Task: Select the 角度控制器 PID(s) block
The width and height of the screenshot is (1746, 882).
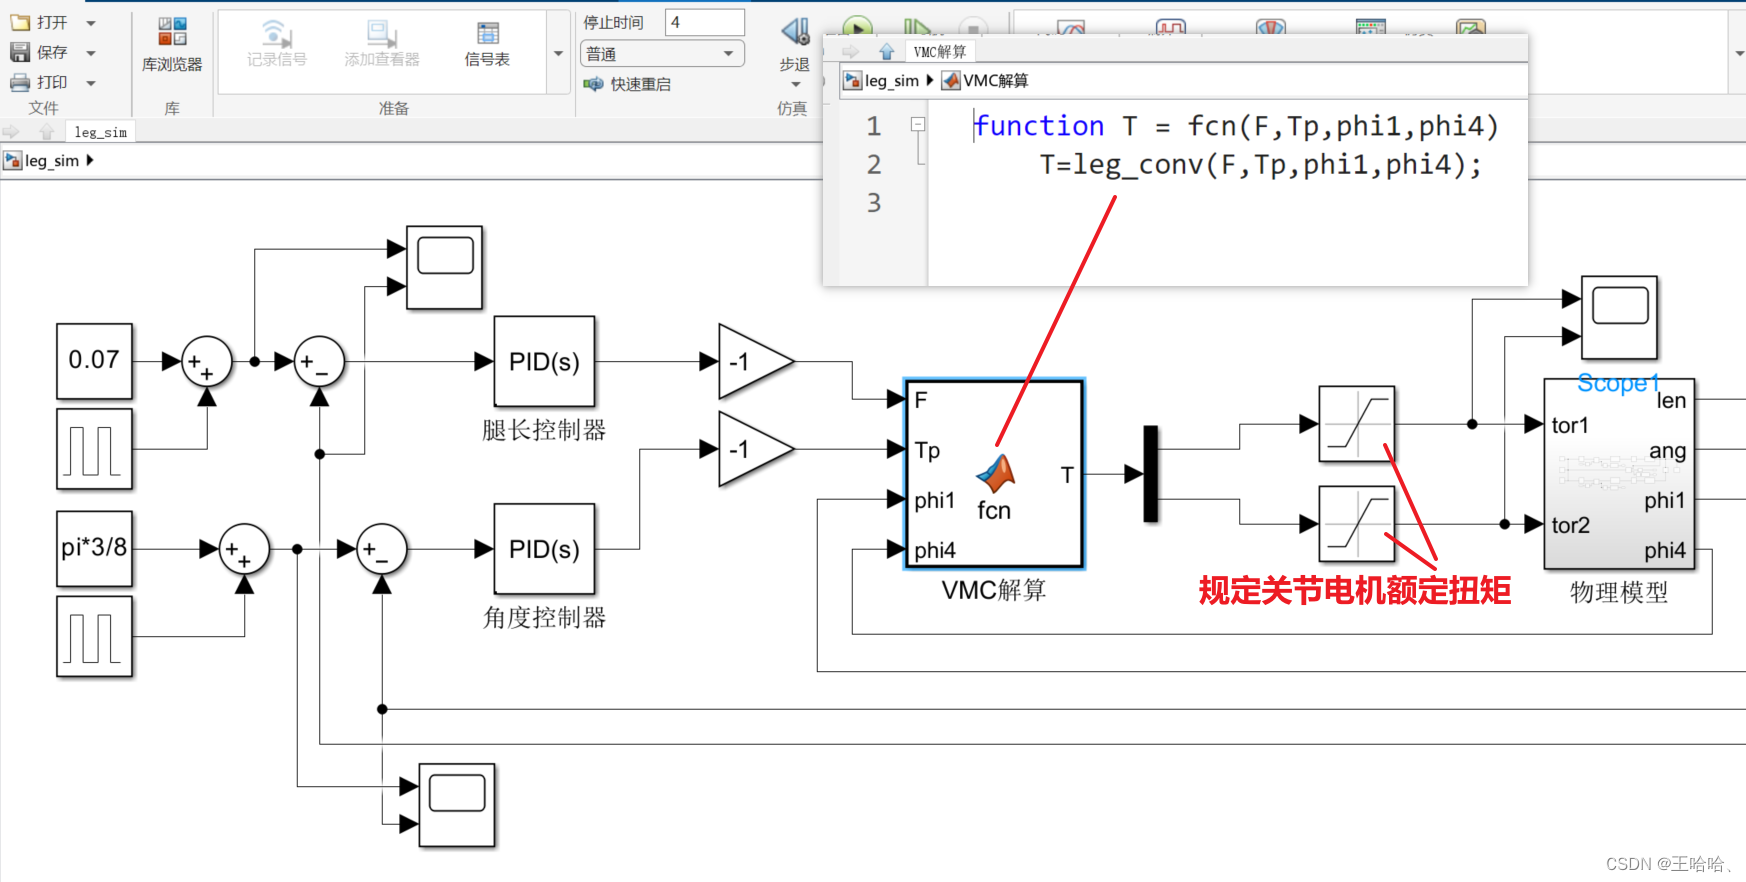Action: pos(545,549)
